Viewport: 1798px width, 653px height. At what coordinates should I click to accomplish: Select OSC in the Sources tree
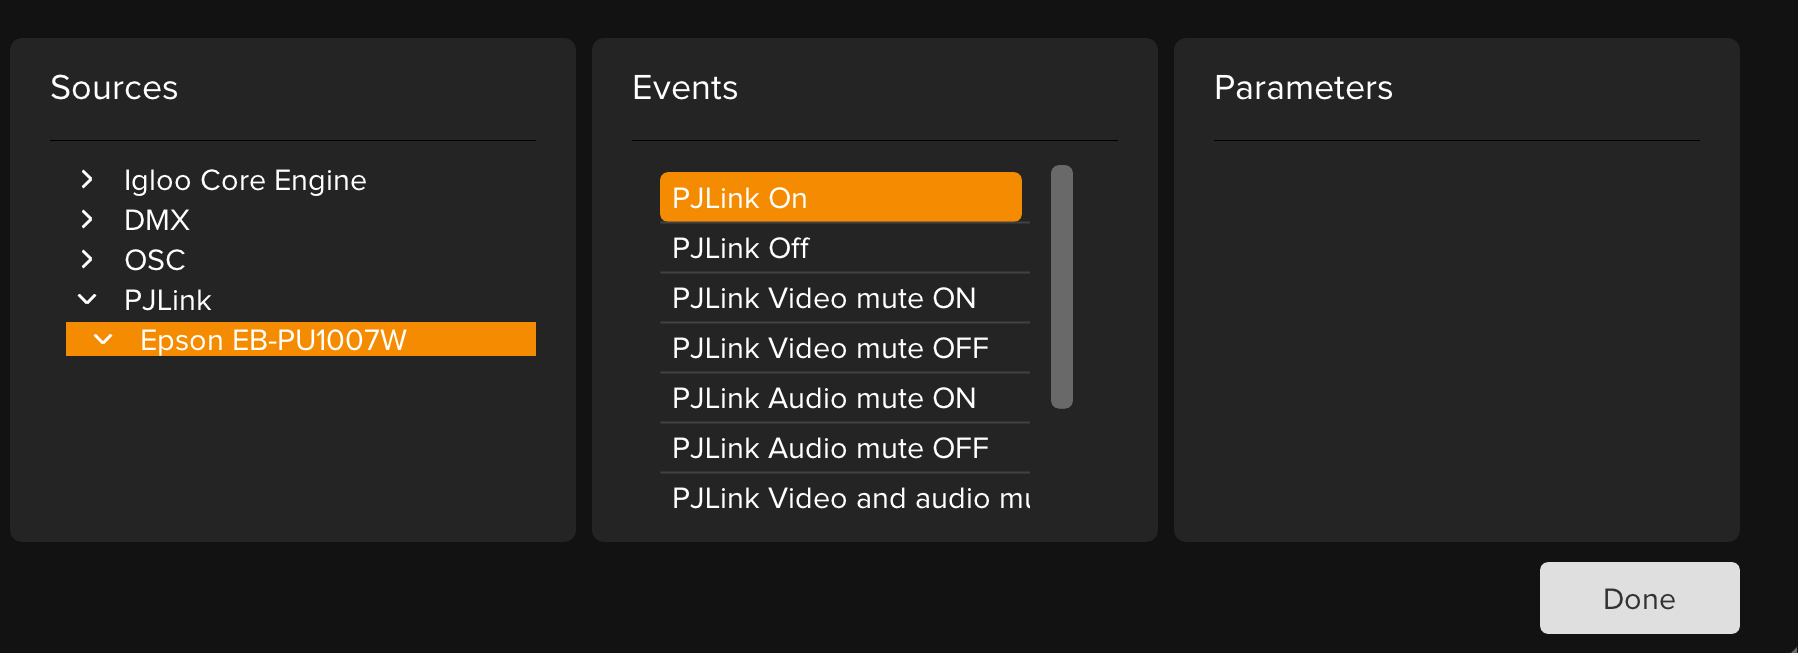pyautogui.click(x=155, y=260)
